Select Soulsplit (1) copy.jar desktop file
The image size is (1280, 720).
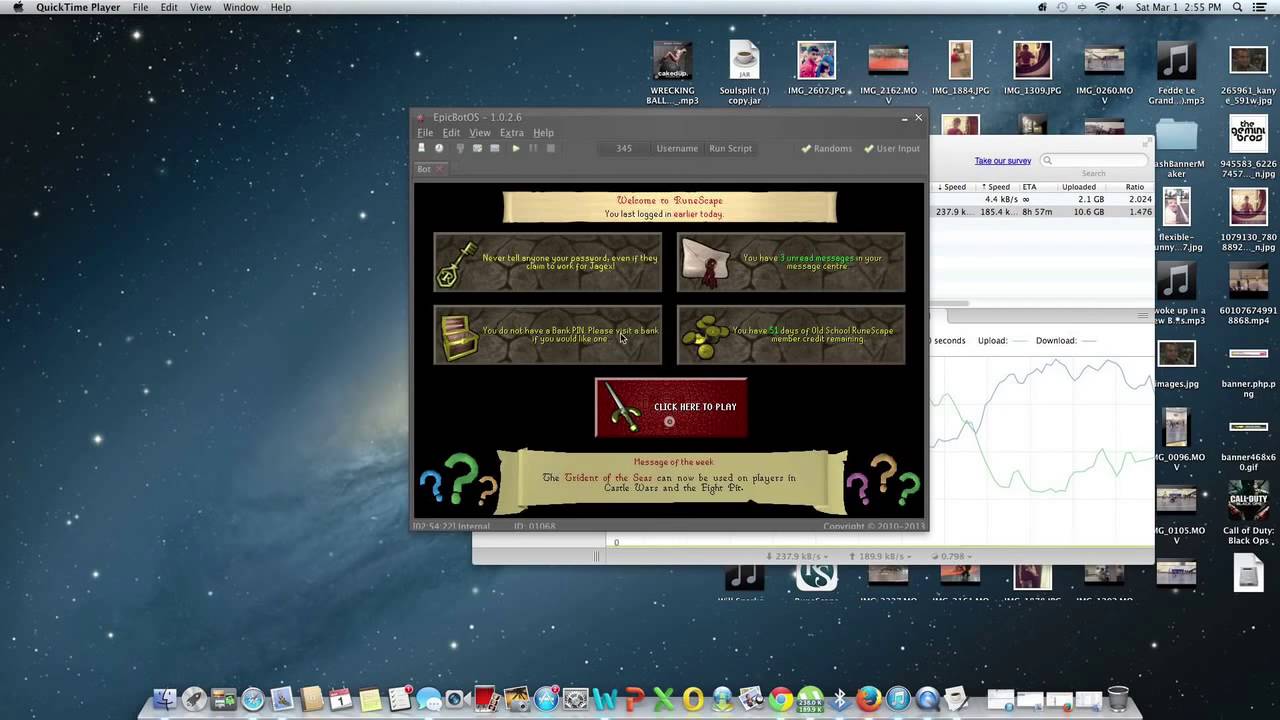[744, 73]
